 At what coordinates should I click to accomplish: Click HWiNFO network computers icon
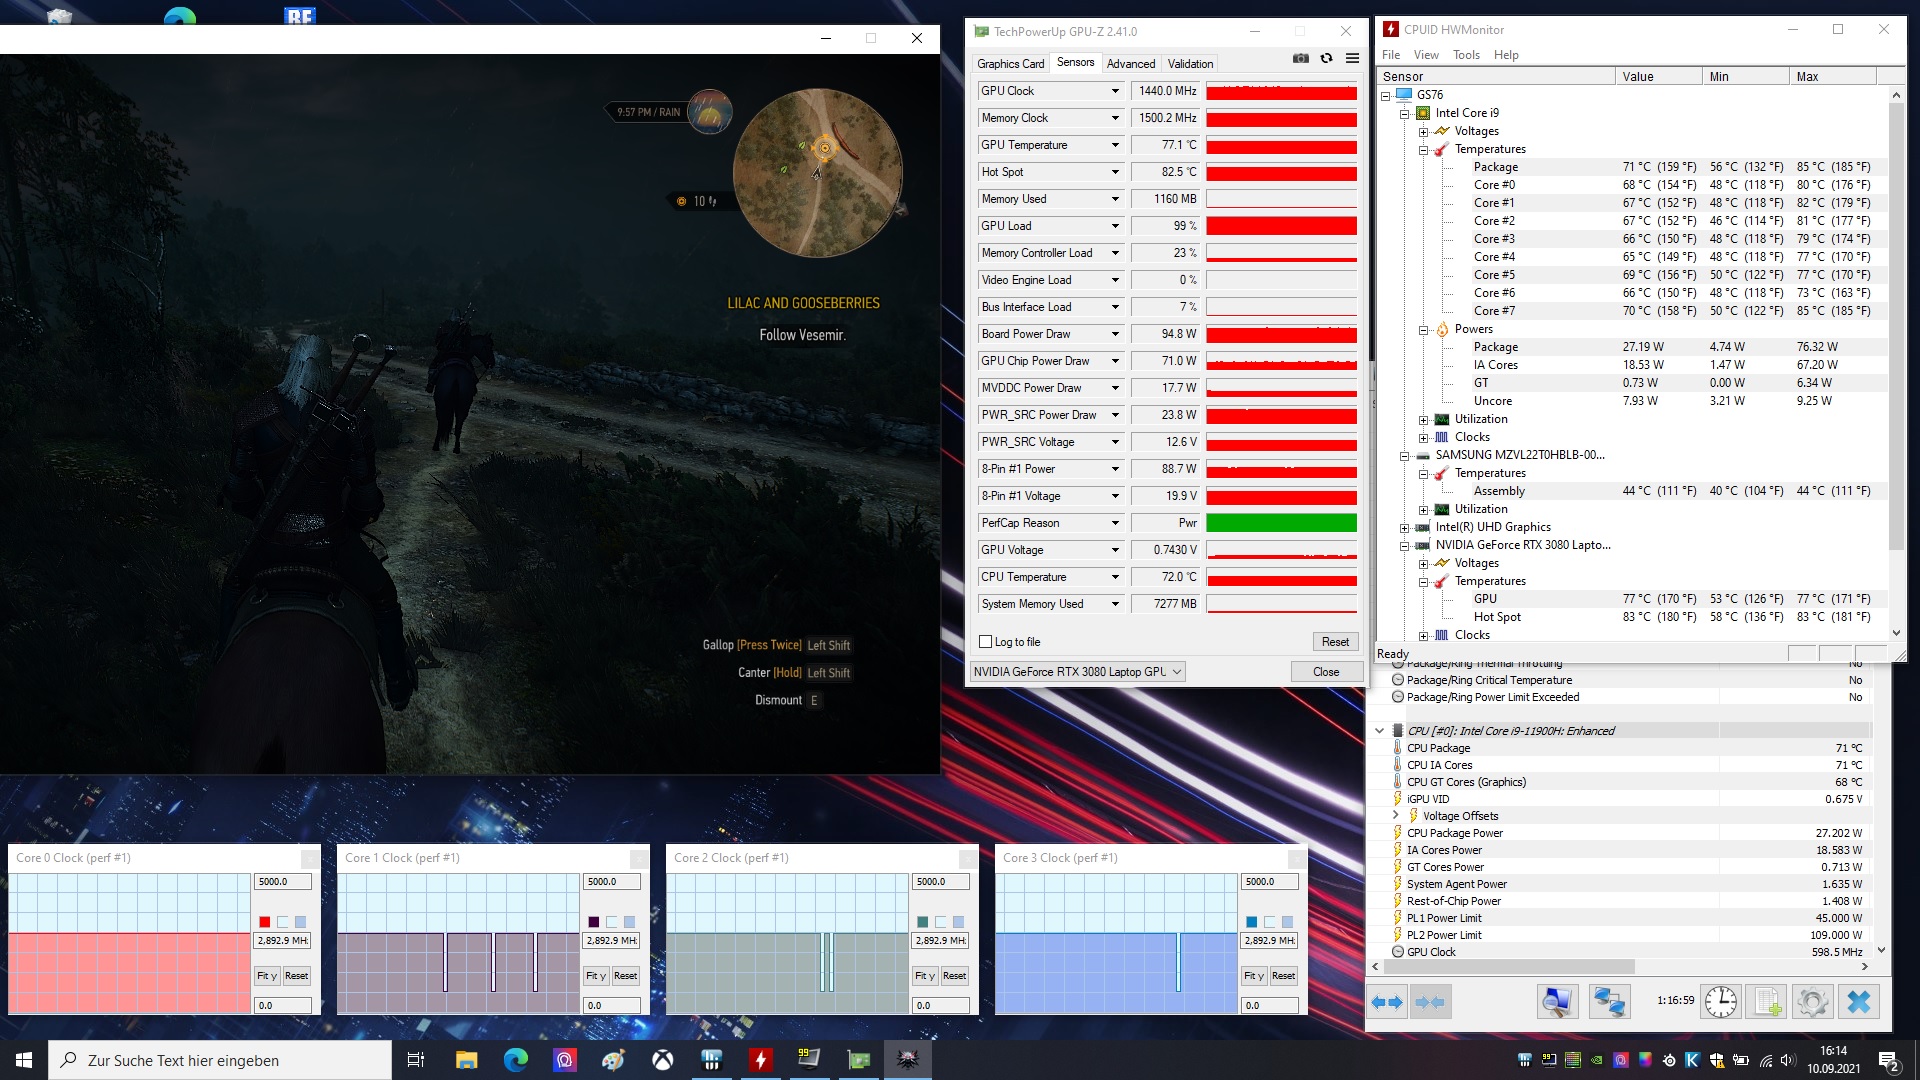point(1609,1002)
